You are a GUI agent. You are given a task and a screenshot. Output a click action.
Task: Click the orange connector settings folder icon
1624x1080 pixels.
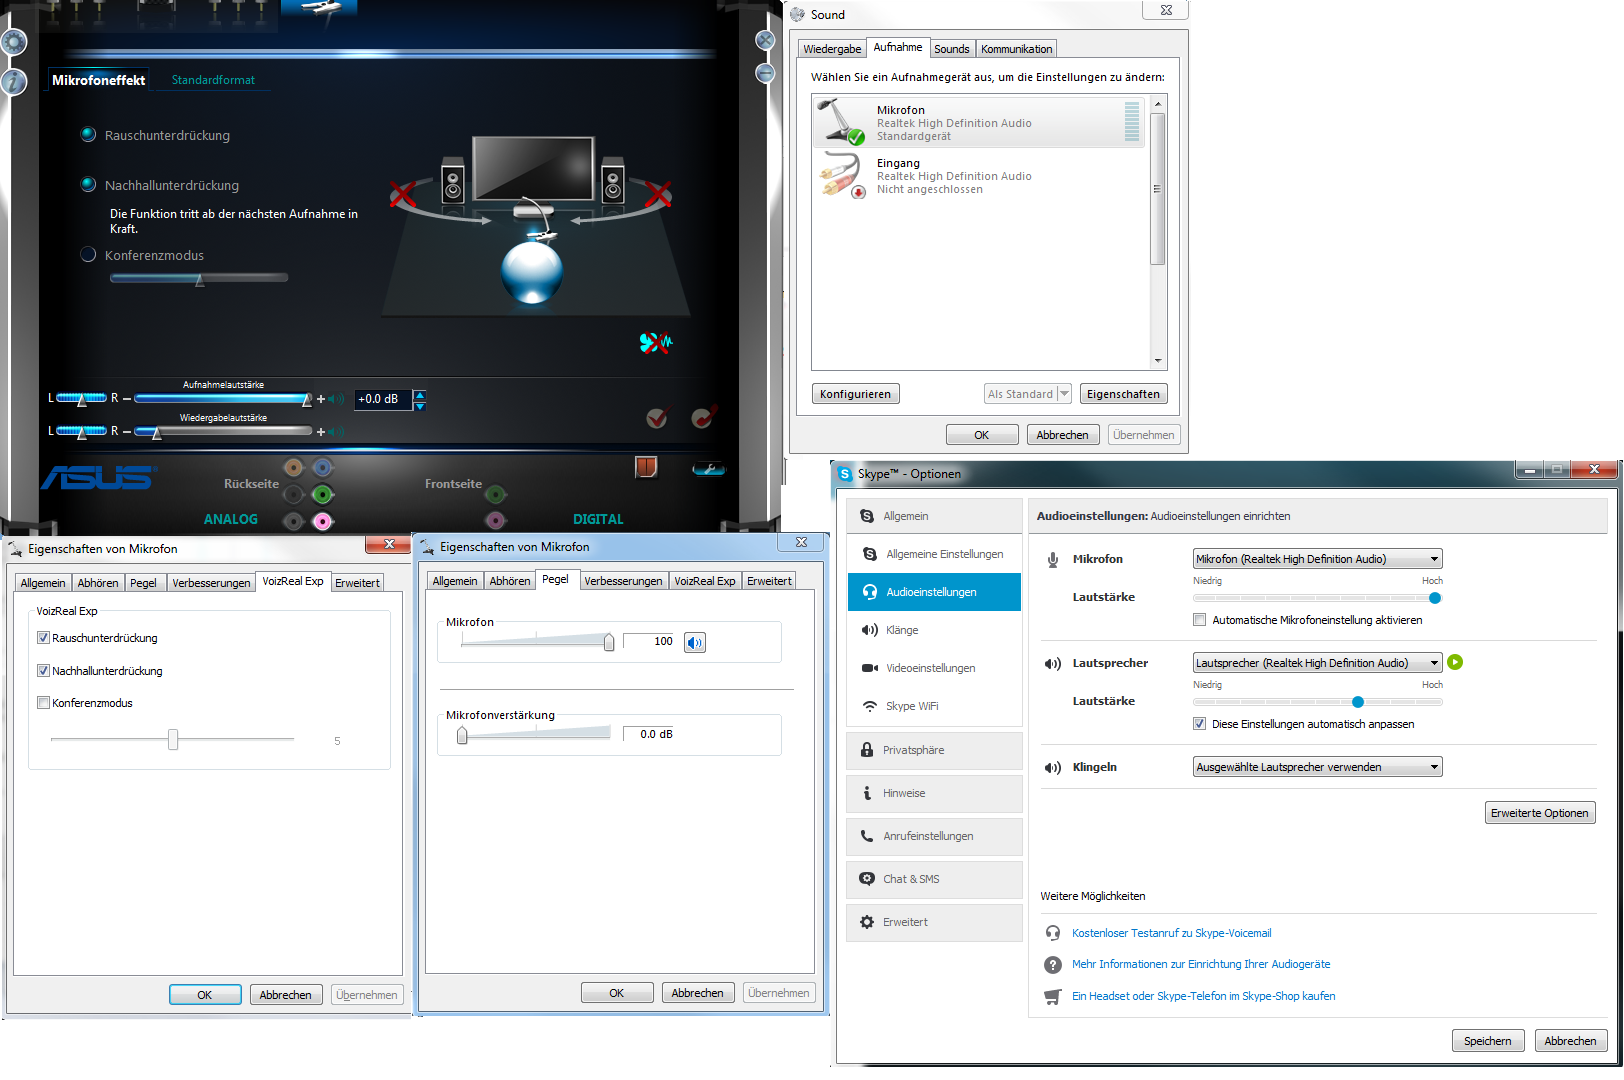pyautogui.click(x=646, y=466)
